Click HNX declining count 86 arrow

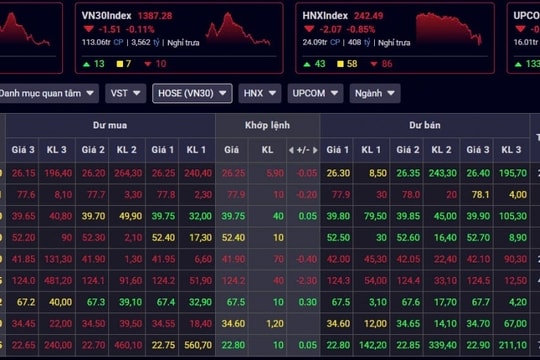pyautogui.click(x=374, y=64)
